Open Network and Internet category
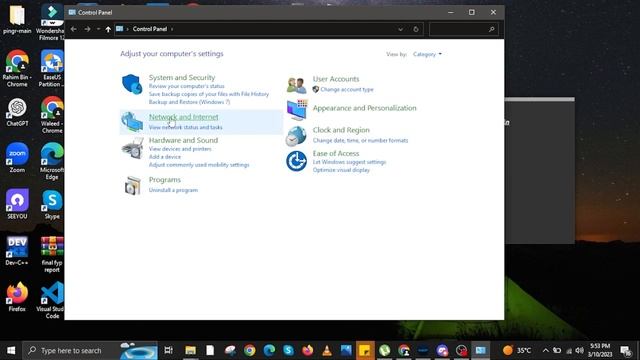640x360 pixels. pos(184,117)
